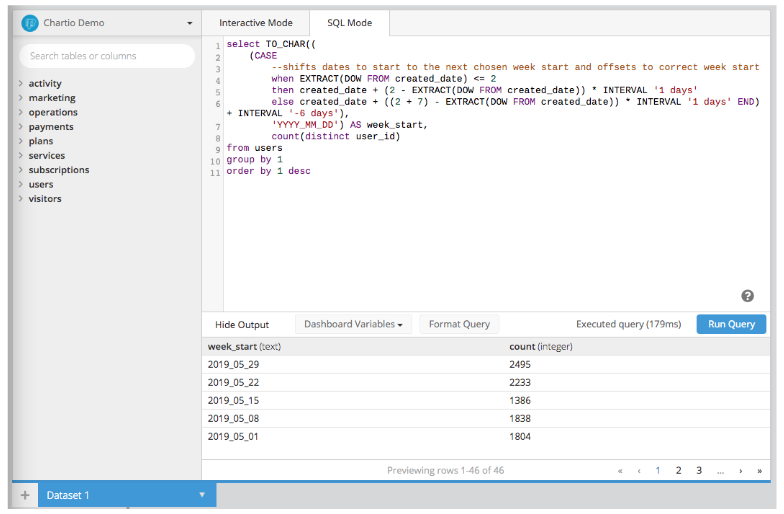
Task: Click the 2019_05_08 result cell
Action: point(234,418)
